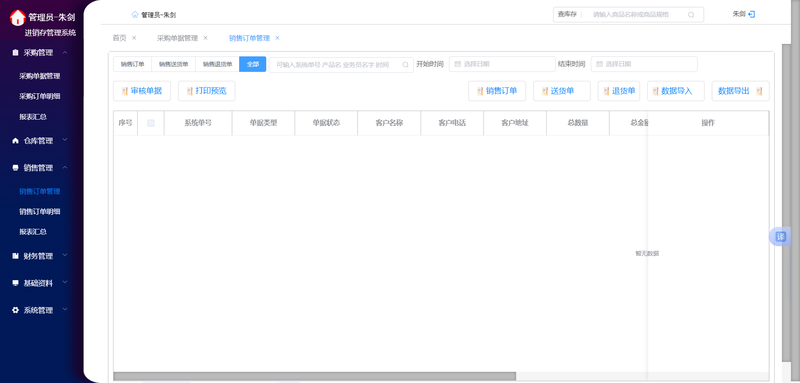Image resolution: width=800 pixels, height=383 pixels.
Task: Click the red house logo icon
Action: coord(17,17)
